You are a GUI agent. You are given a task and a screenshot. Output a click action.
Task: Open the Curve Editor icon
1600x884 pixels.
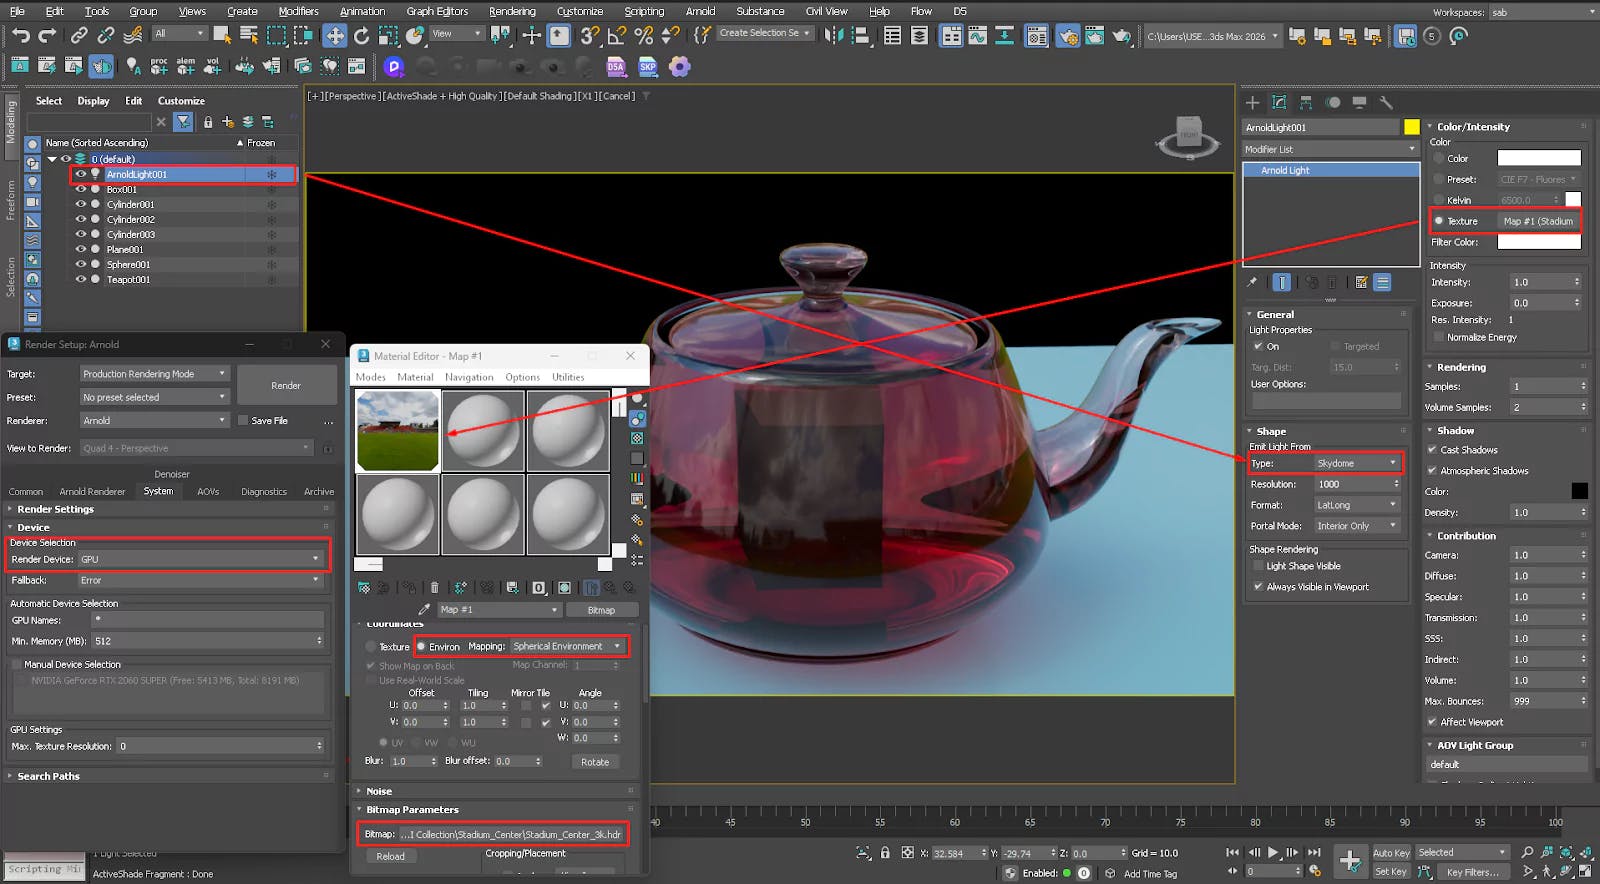pyautogui.click(x=977, y=36)
